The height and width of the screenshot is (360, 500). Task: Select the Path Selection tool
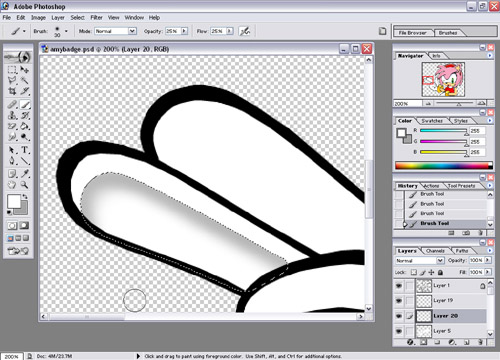pyautogui.click(x=12, y=150)
